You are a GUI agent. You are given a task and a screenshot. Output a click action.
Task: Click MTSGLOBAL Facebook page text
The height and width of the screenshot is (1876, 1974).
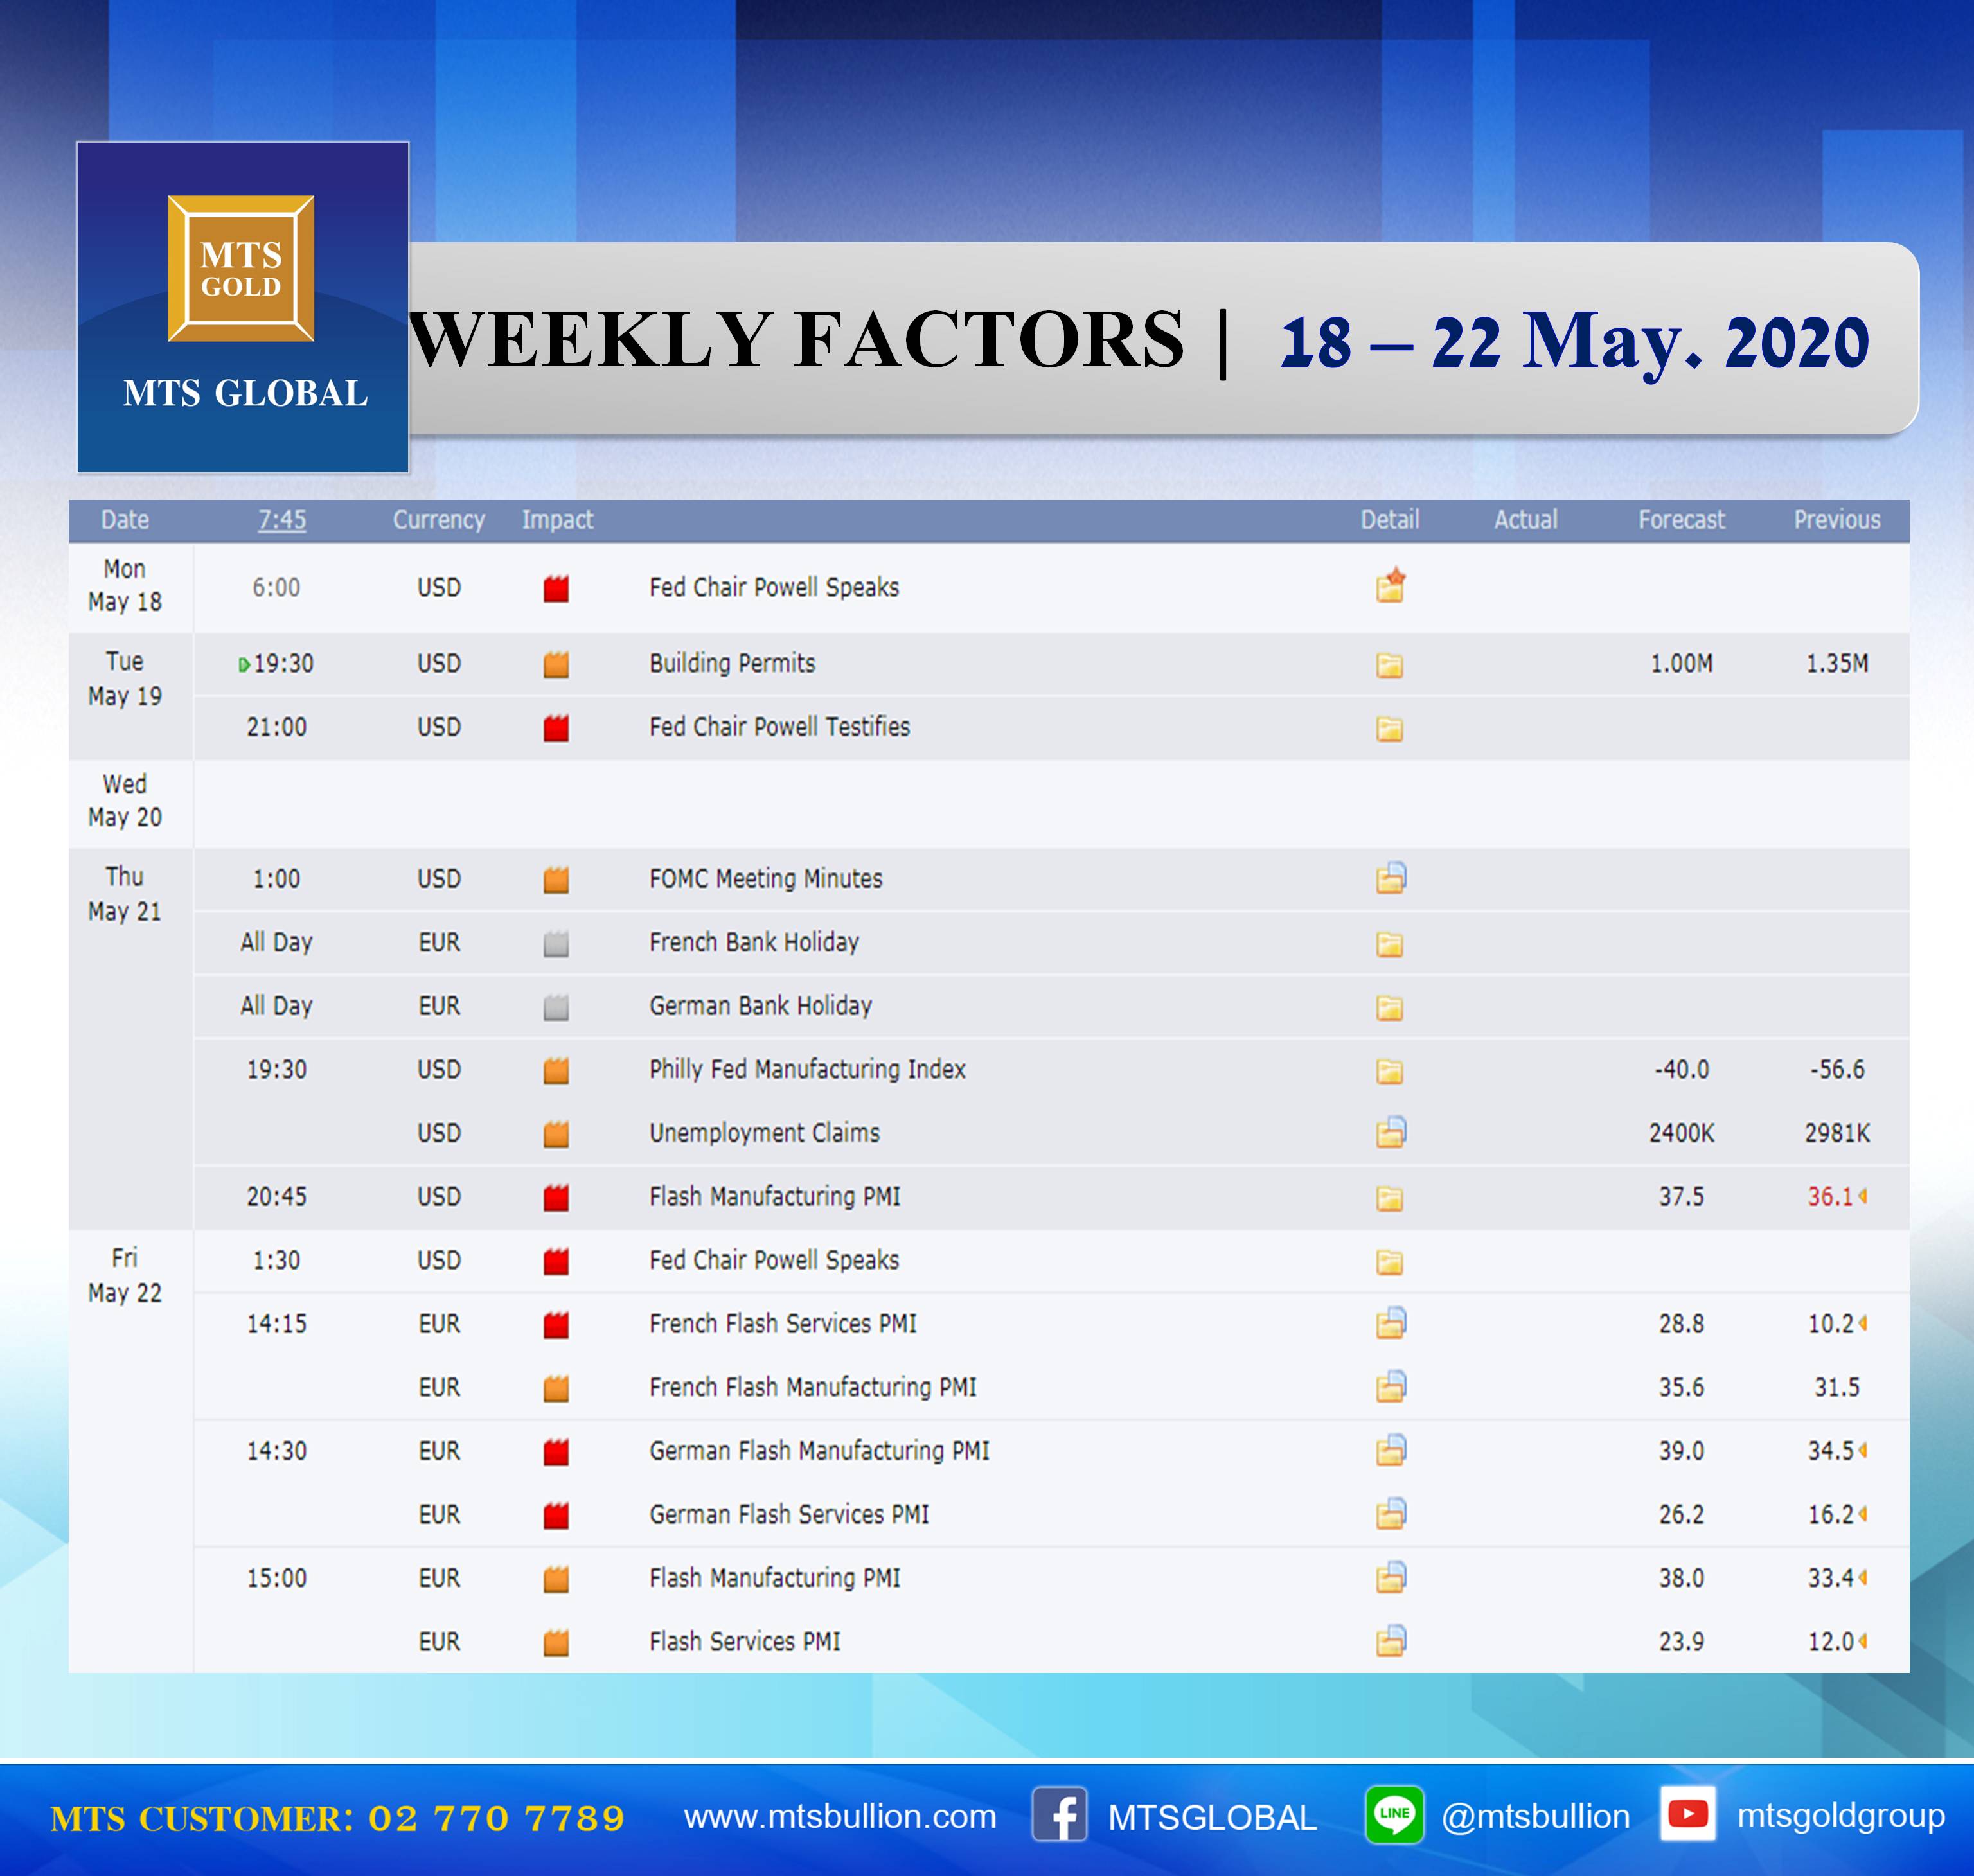(1212, 1817)
